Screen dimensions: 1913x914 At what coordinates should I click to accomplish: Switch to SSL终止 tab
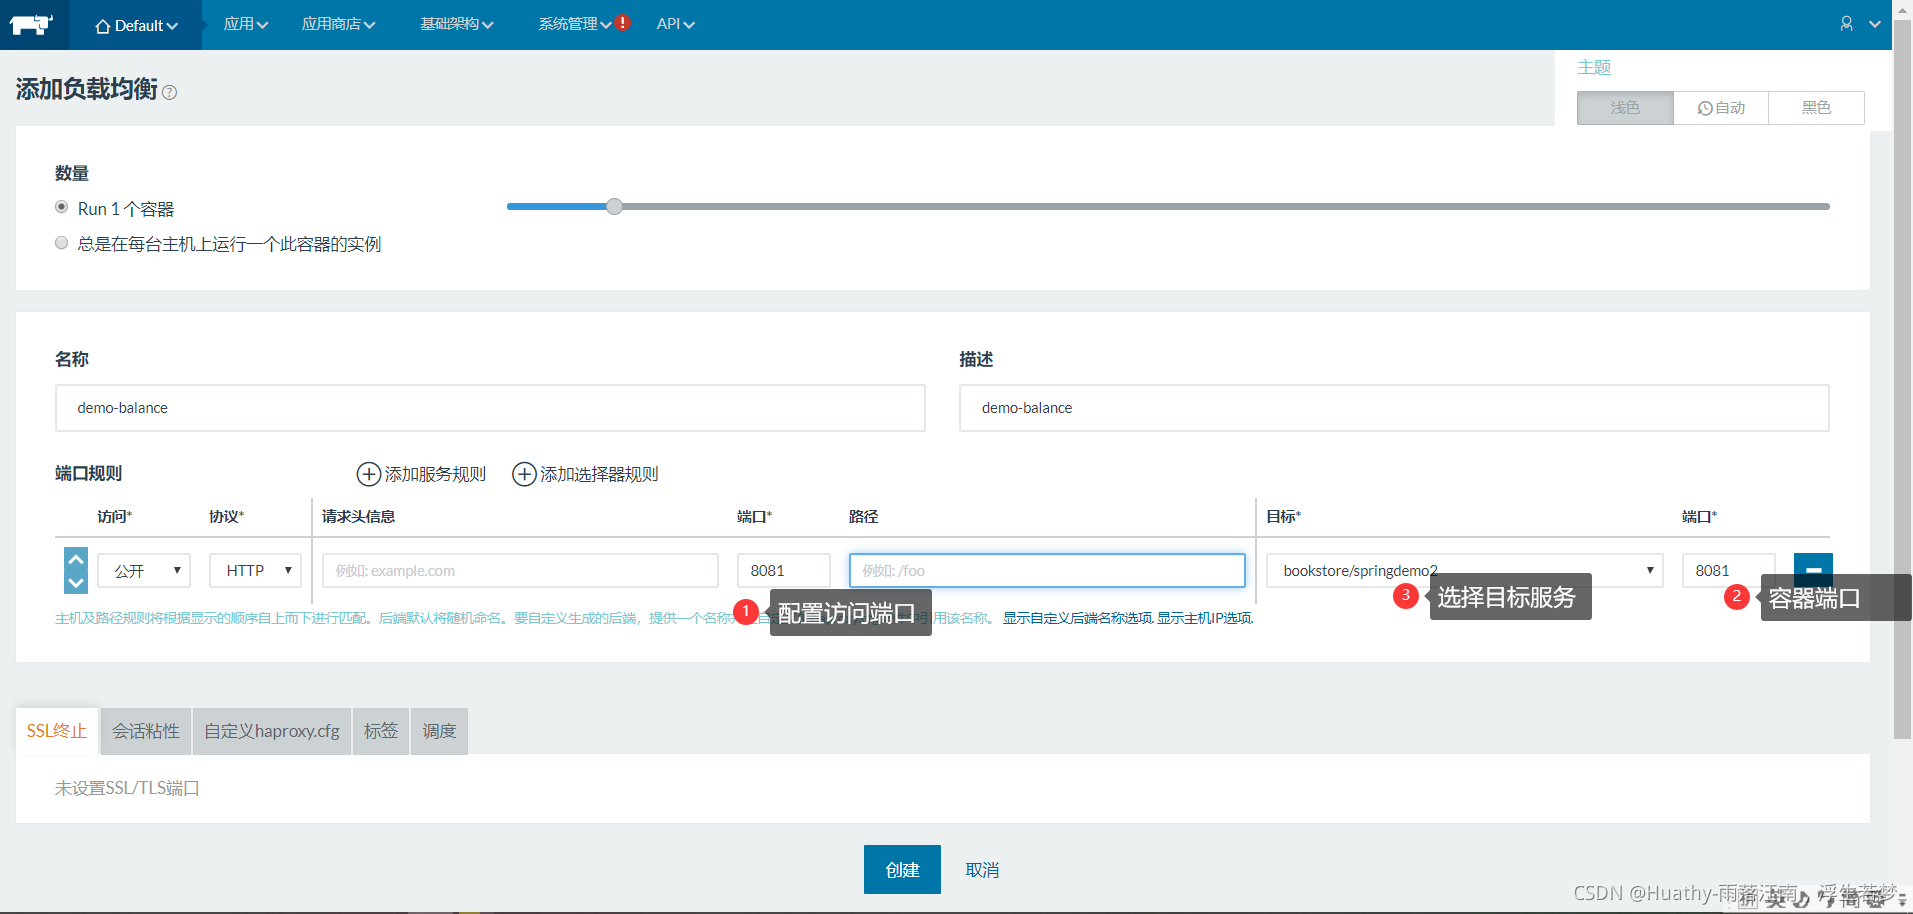pos(57,731)
